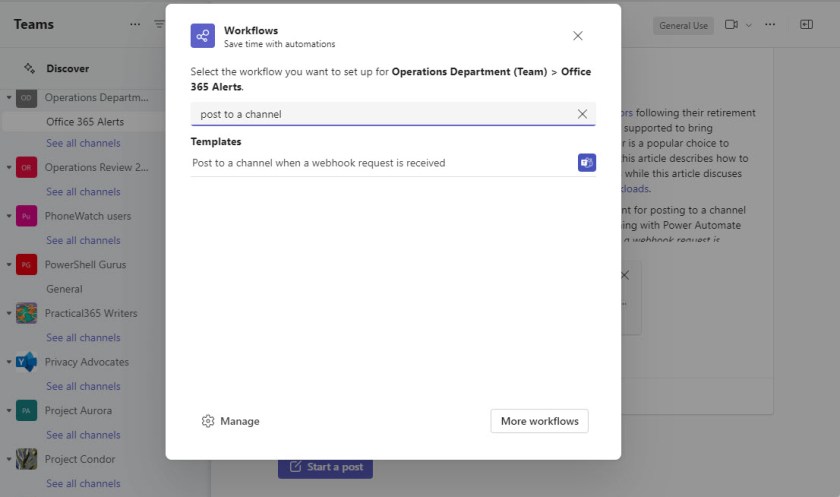The width and height of the screenshot is (840, 497).
Task: Collapse the PowerShell Gurus team
Action: coord(9,265)
